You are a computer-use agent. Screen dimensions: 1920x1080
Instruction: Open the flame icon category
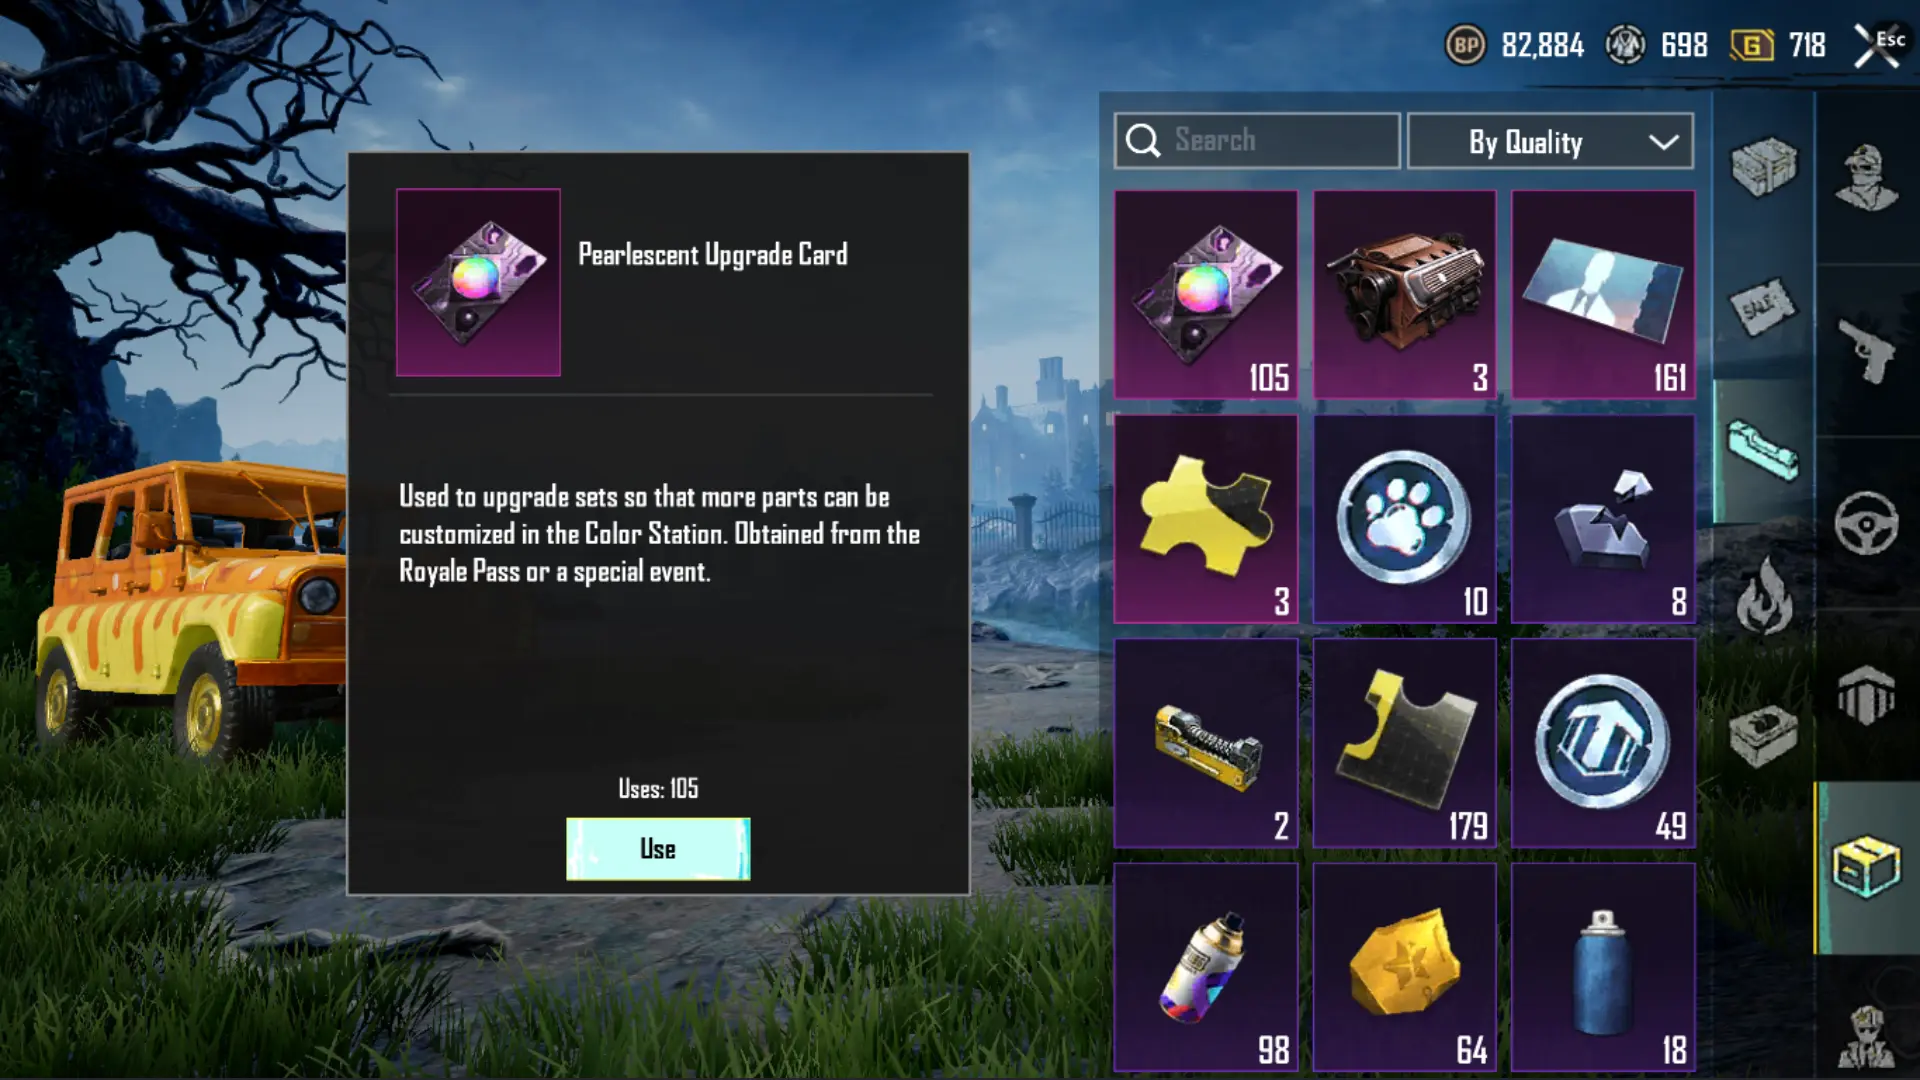click(x=1763, y=595)
